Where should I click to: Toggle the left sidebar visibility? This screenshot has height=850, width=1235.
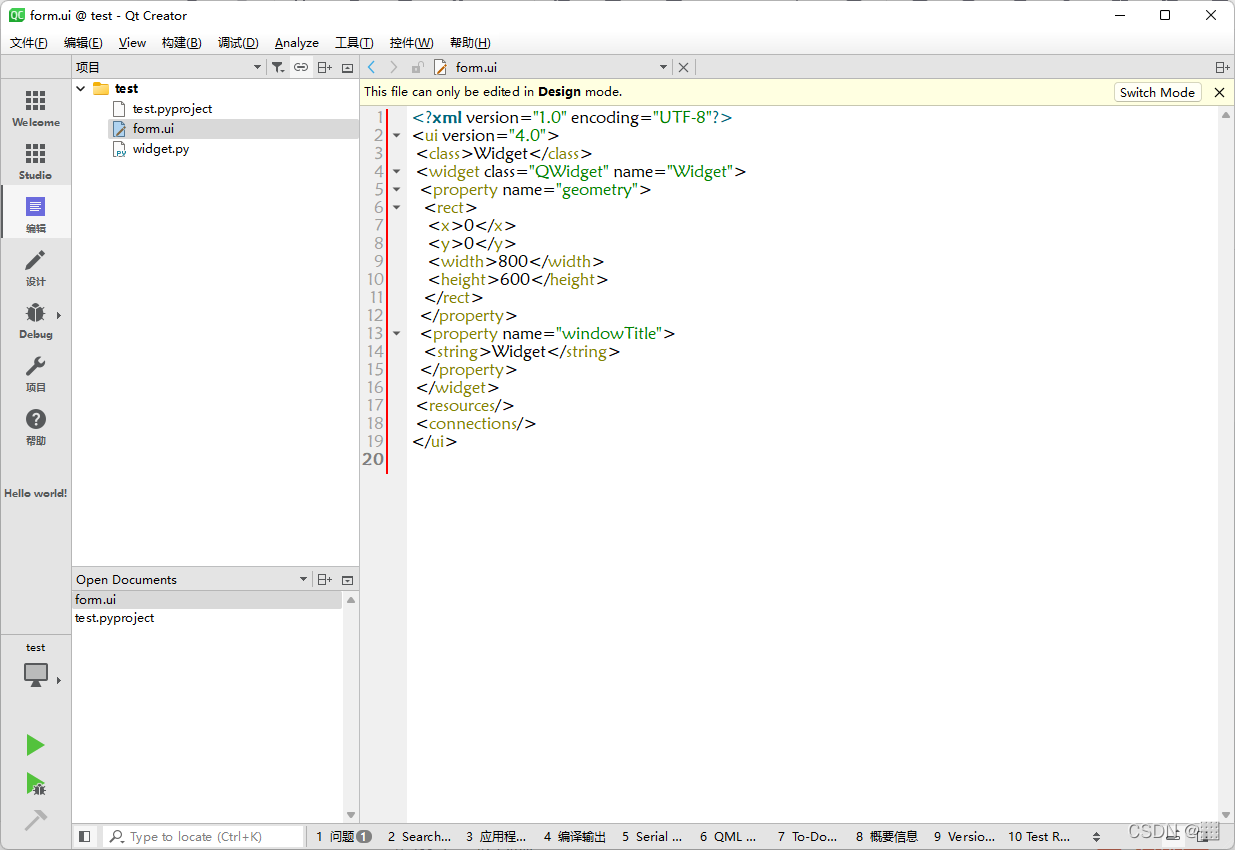[x=85, y=836]
